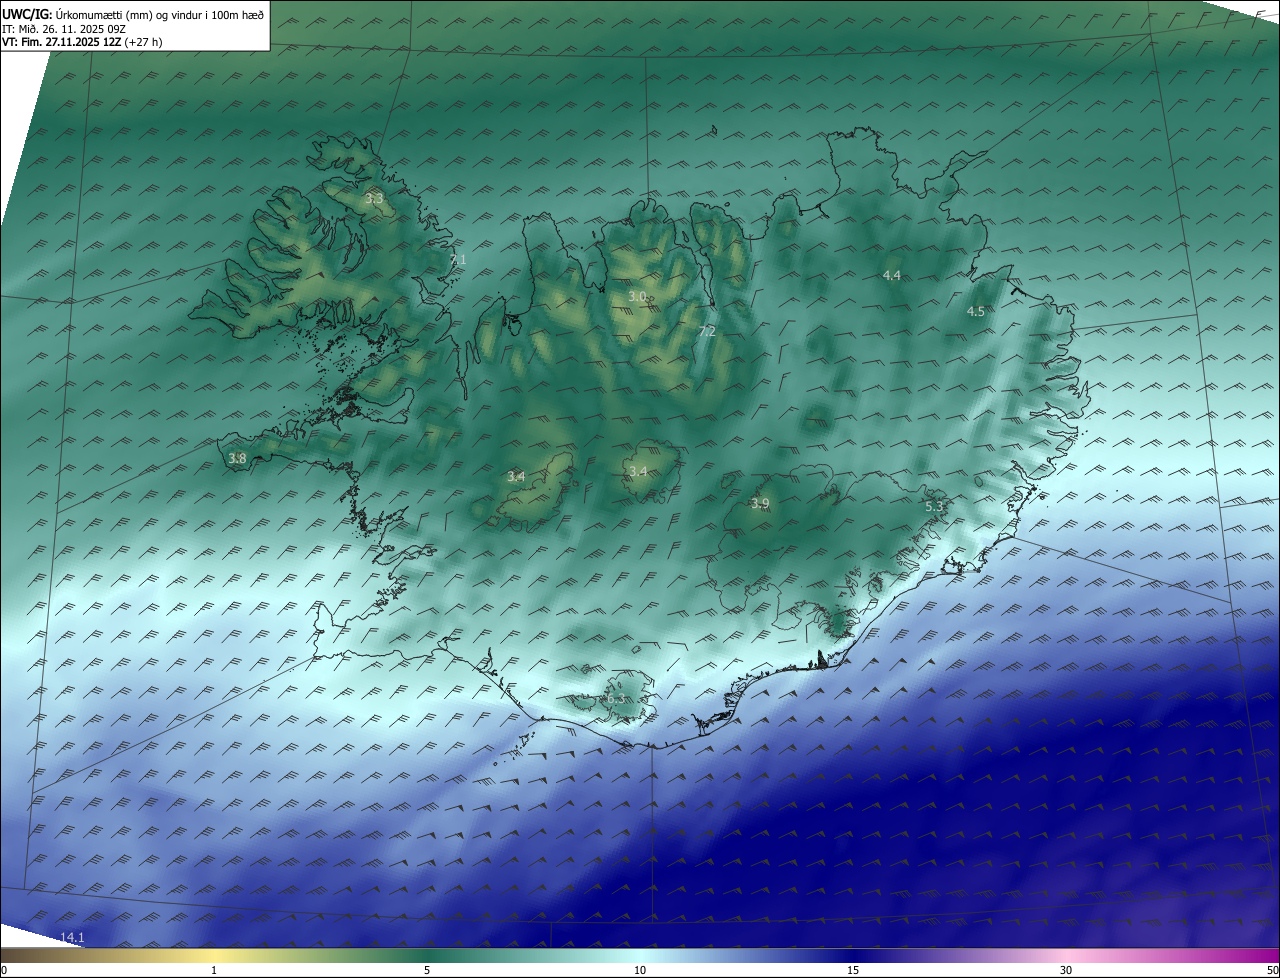Click the UWC/IG map title line
Viewport: 1280px width, 978px height.
133,14
